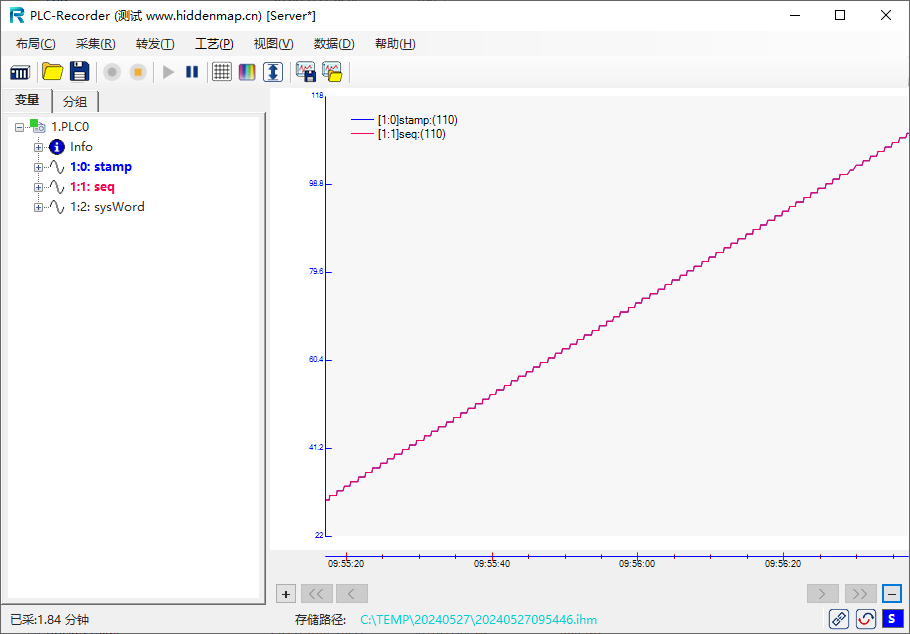Click the 09:56:20 time axis label

coord(783,564)
